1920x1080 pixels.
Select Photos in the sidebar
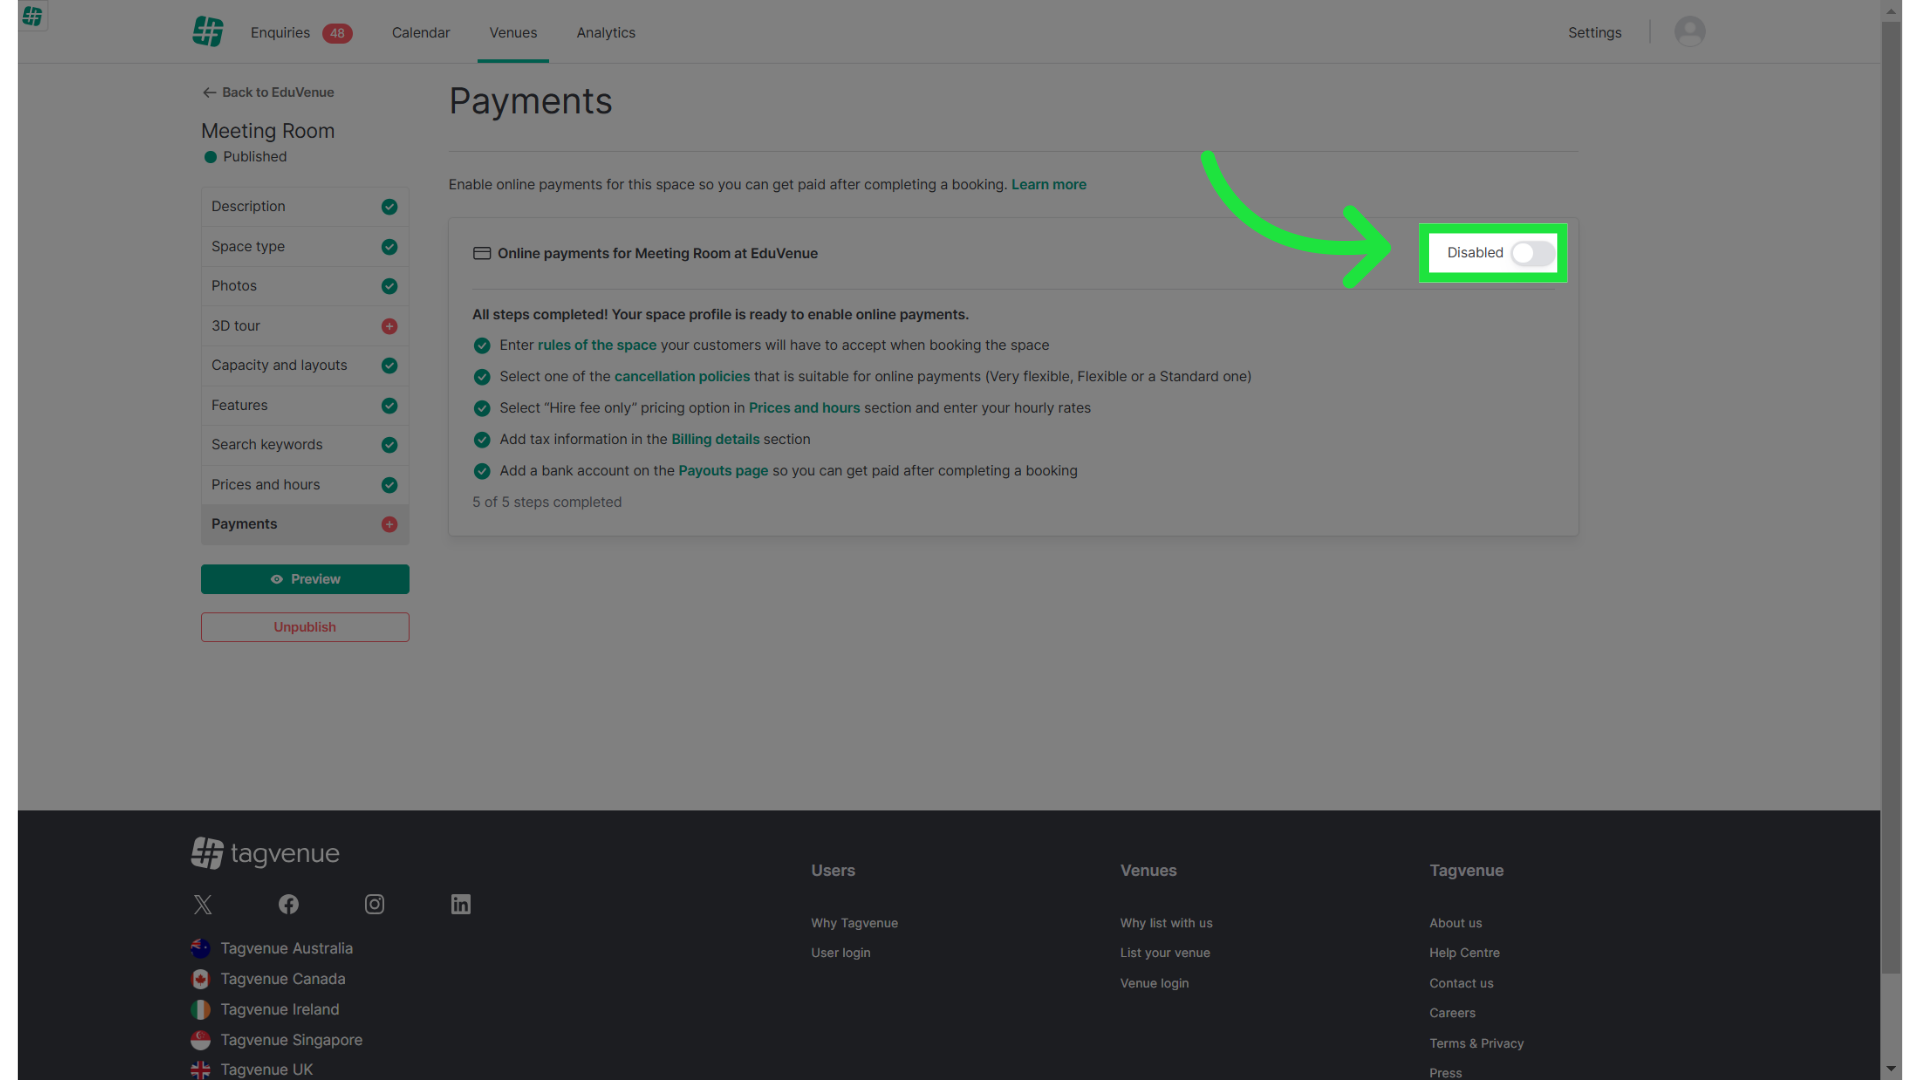tap(305, 286)
